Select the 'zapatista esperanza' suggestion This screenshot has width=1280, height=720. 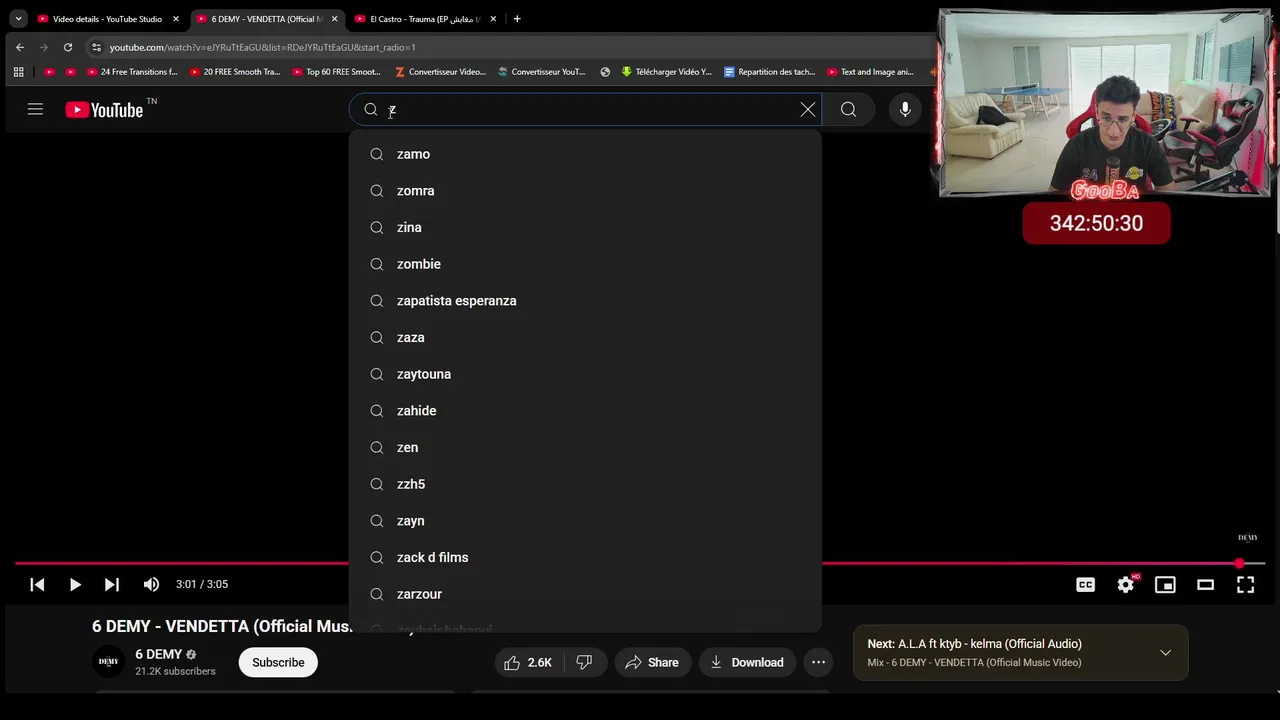coord(585,301)
